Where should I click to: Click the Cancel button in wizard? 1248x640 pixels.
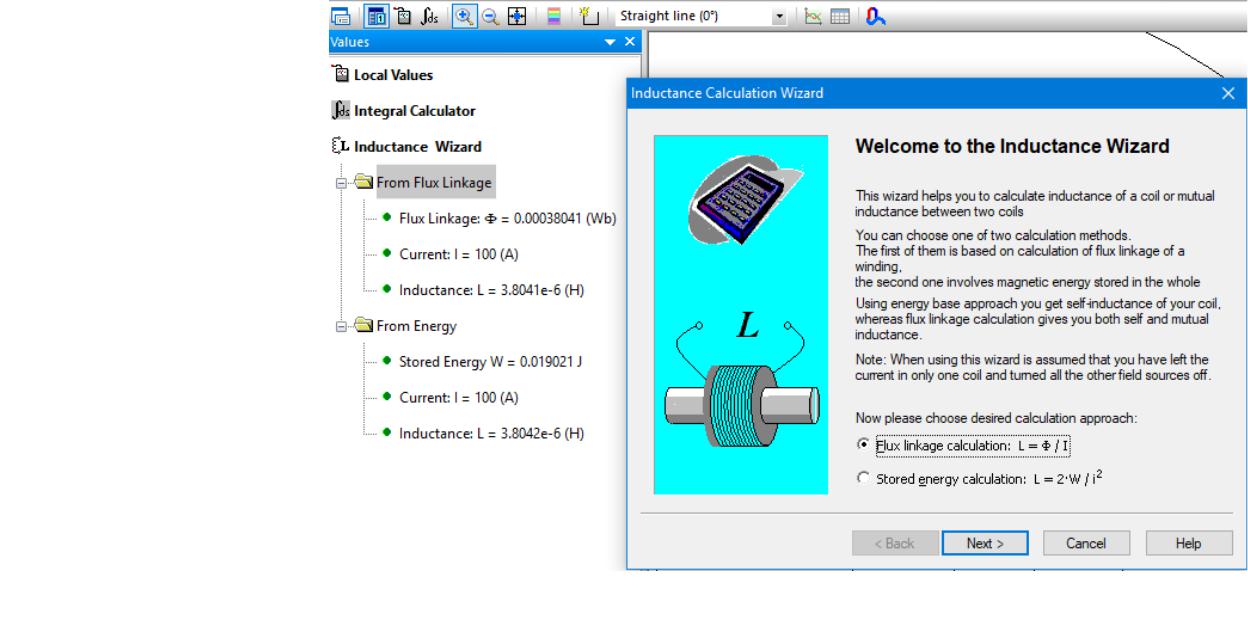point(1086,543)
